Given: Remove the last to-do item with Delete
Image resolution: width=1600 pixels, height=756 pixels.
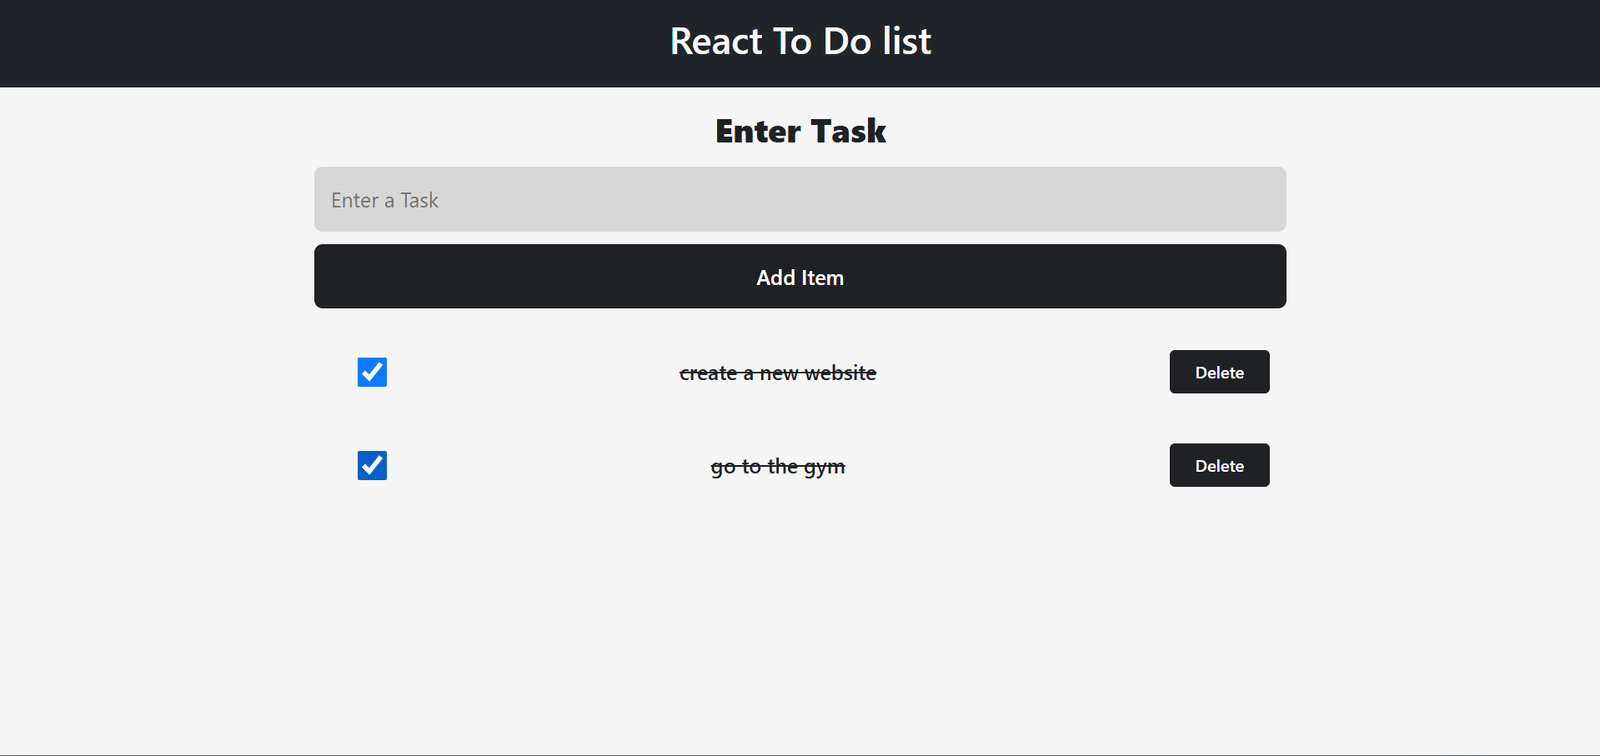Looking at the screenshot, I should click(x=1219, y=466).
